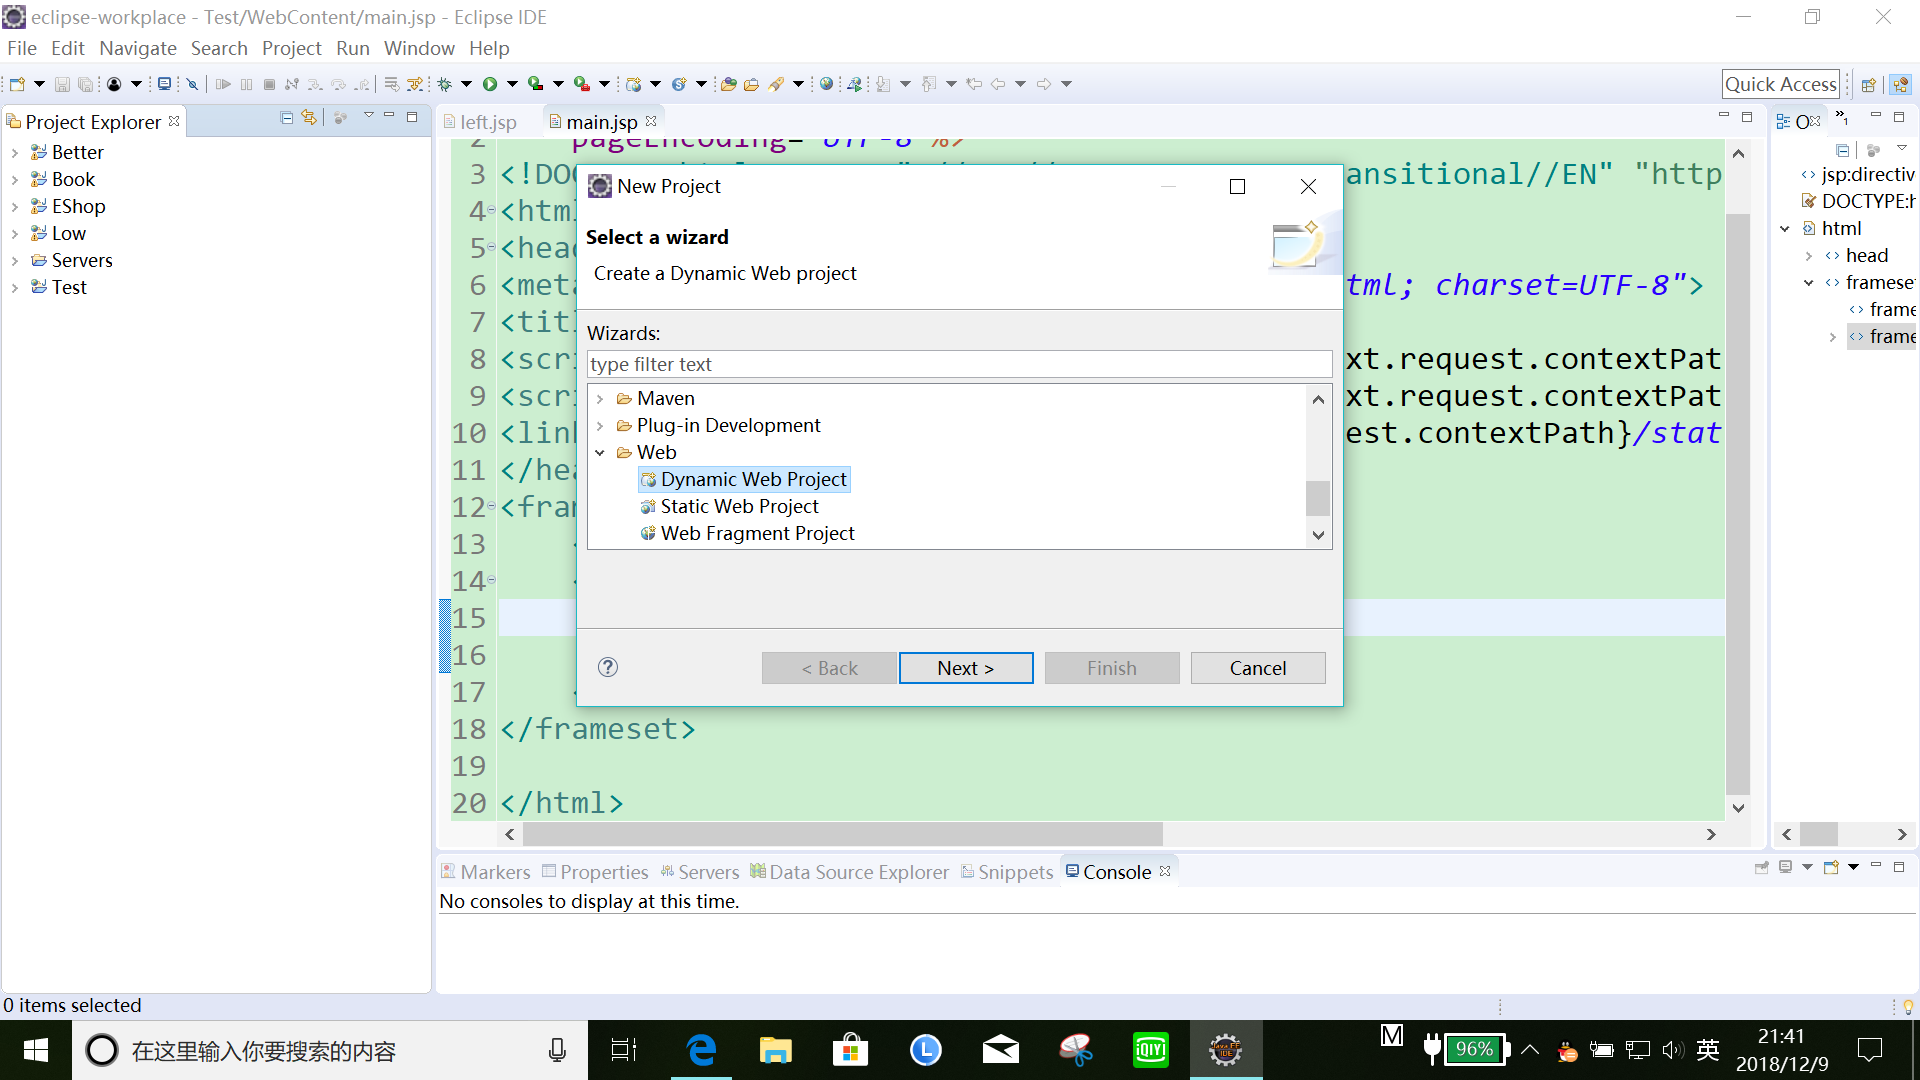Screen dimensions: 1920x1080
Task: Click Collapse All in Project Explorer
Action: tap(287, 118)
